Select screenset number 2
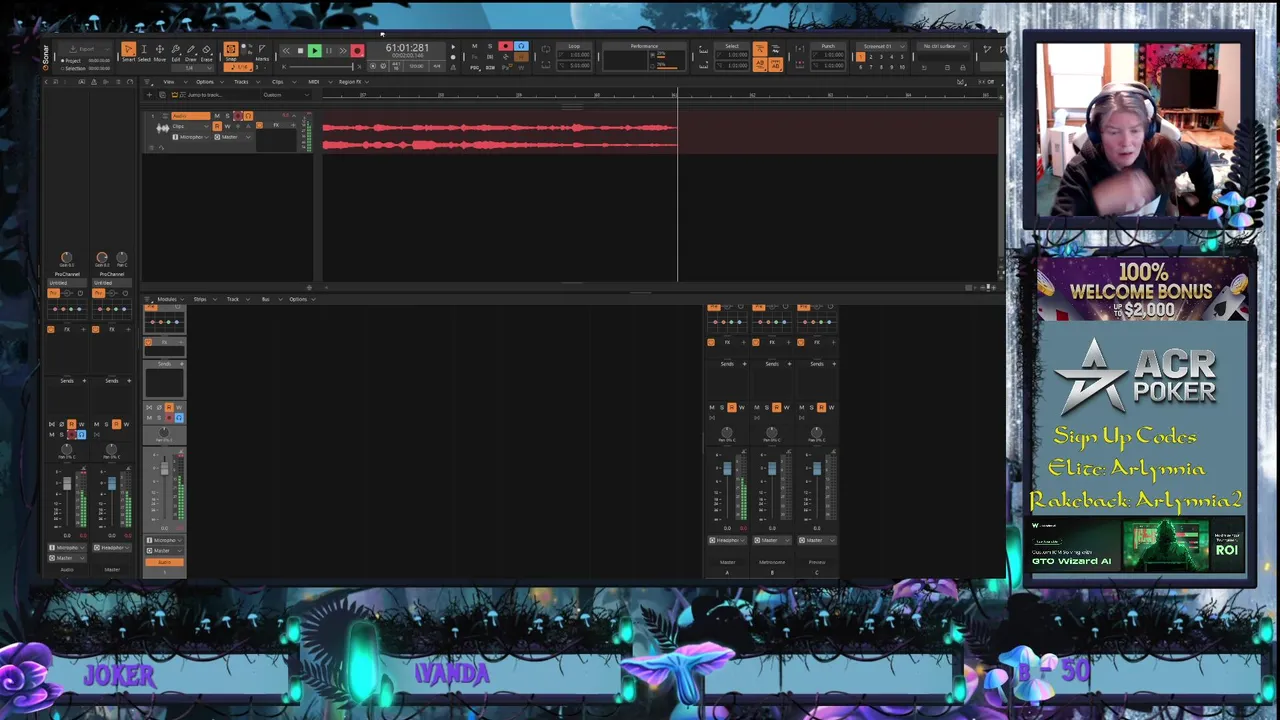 tap(871, 57)
